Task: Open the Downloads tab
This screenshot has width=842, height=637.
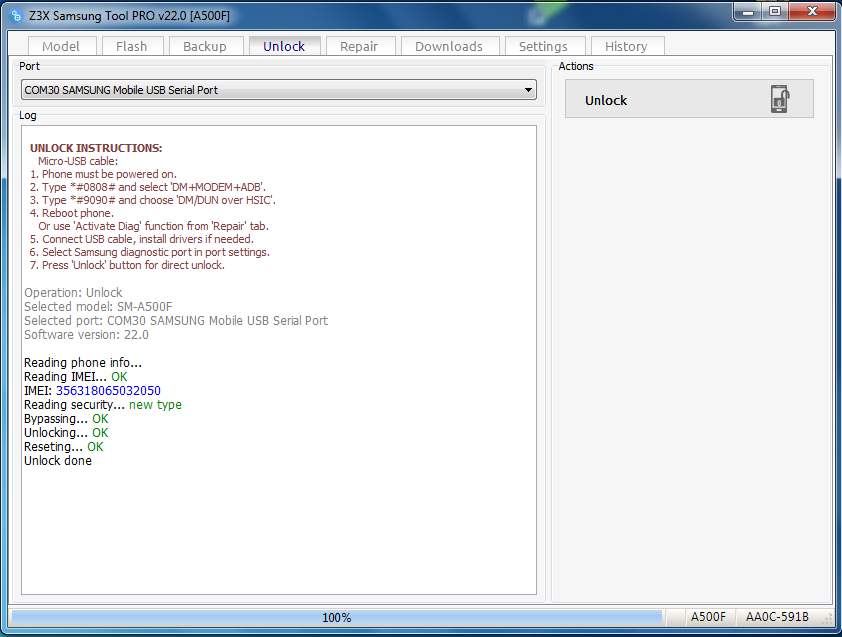Action: 449,46
